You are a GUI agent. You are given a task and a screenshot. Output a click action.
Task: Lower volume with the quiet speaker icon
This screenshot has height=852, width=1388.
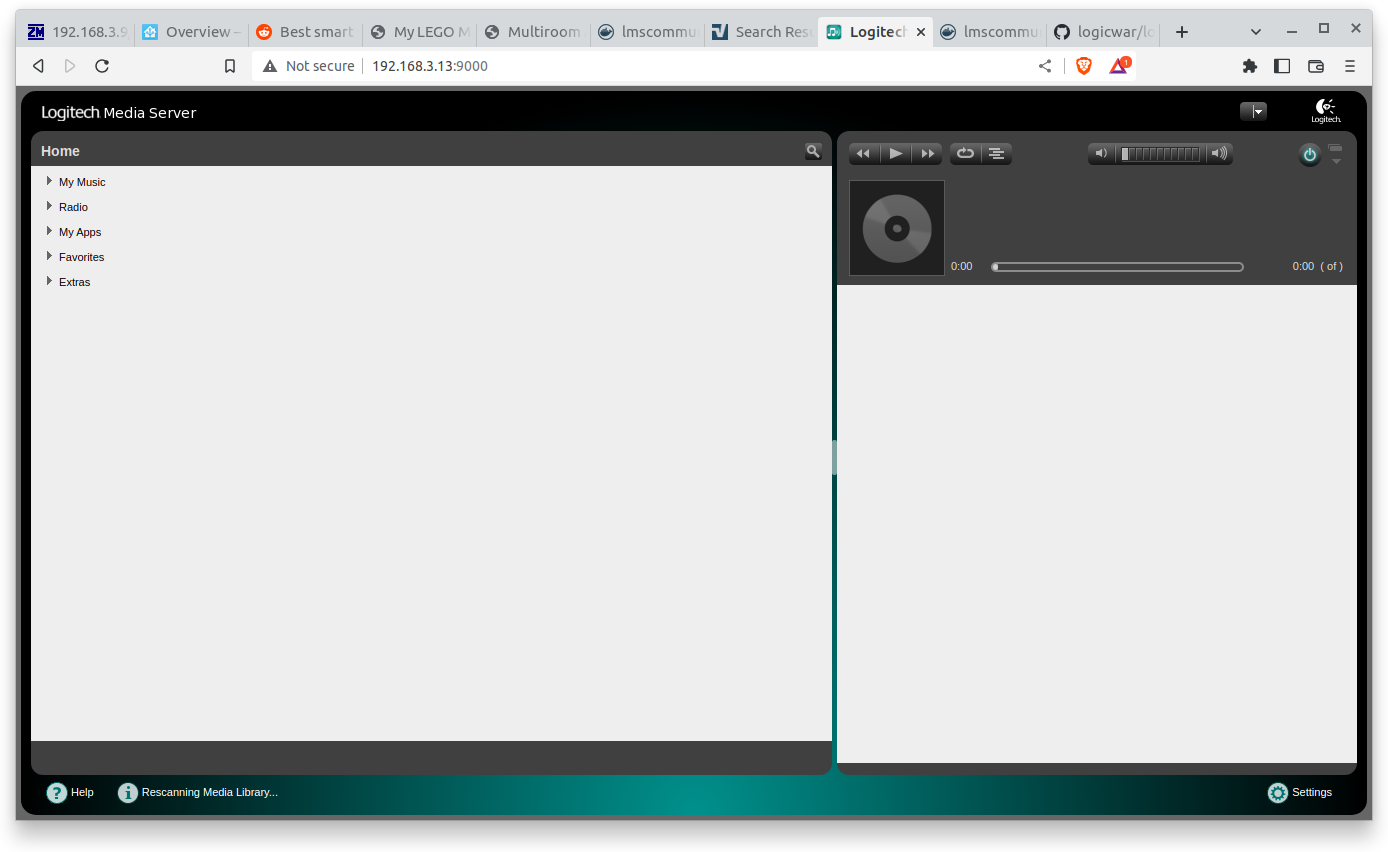pos(1102,154)
